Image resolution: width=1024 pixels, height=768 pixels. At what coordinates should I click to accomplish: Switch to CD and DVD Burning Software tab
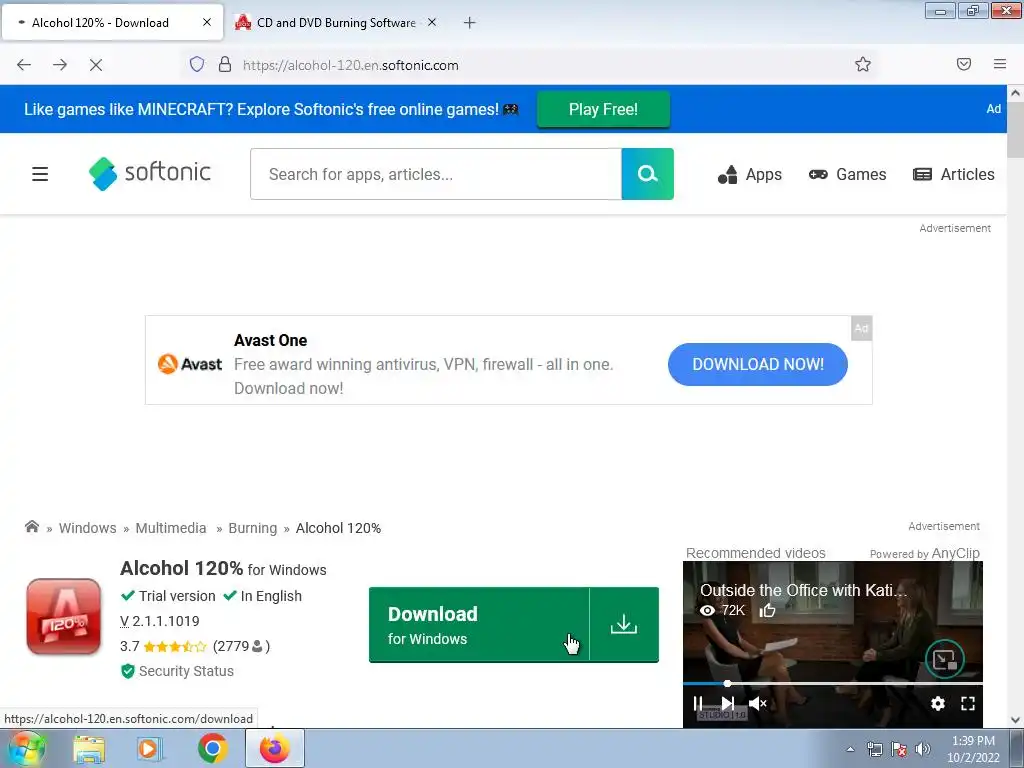pyautogui.click(x=336, y=22)
